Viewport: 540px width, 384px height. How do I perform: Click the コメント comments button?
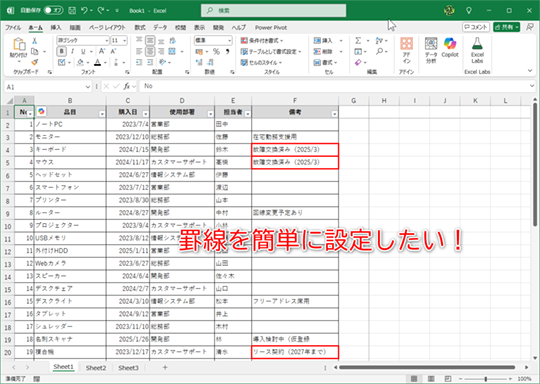(x=476, y=27)
